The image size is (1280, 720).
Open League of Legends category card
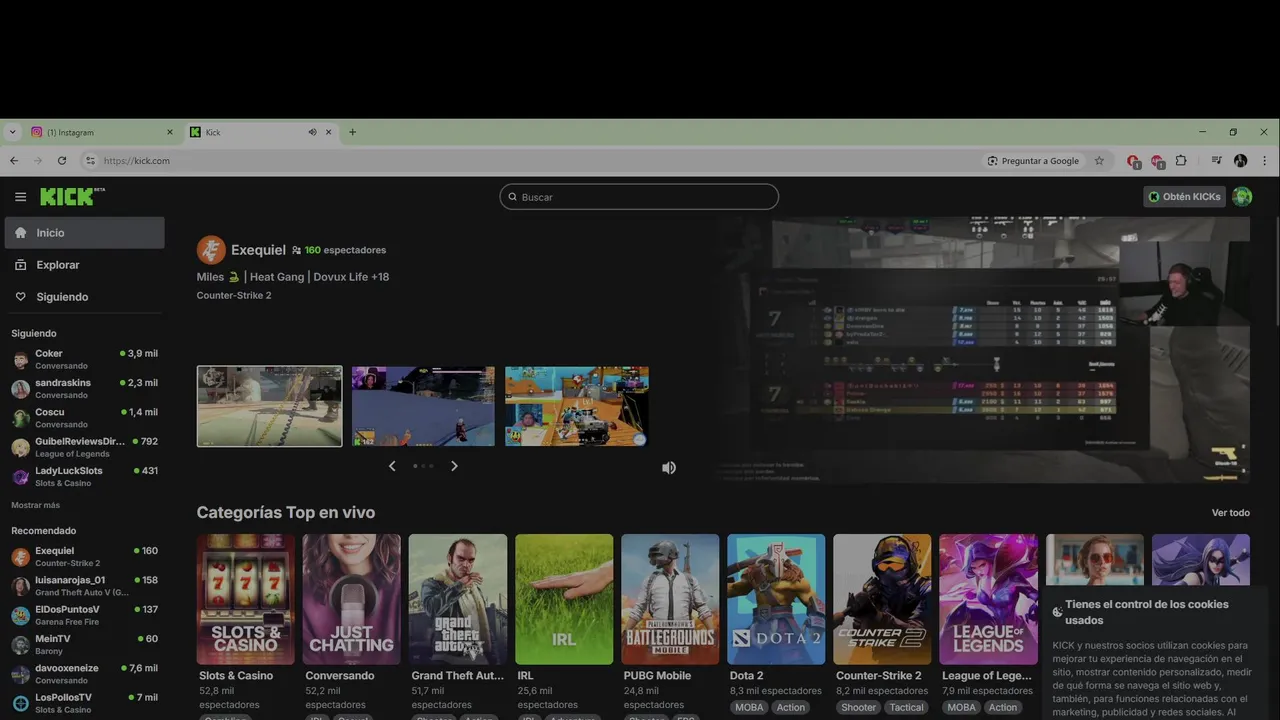(988, 599)
